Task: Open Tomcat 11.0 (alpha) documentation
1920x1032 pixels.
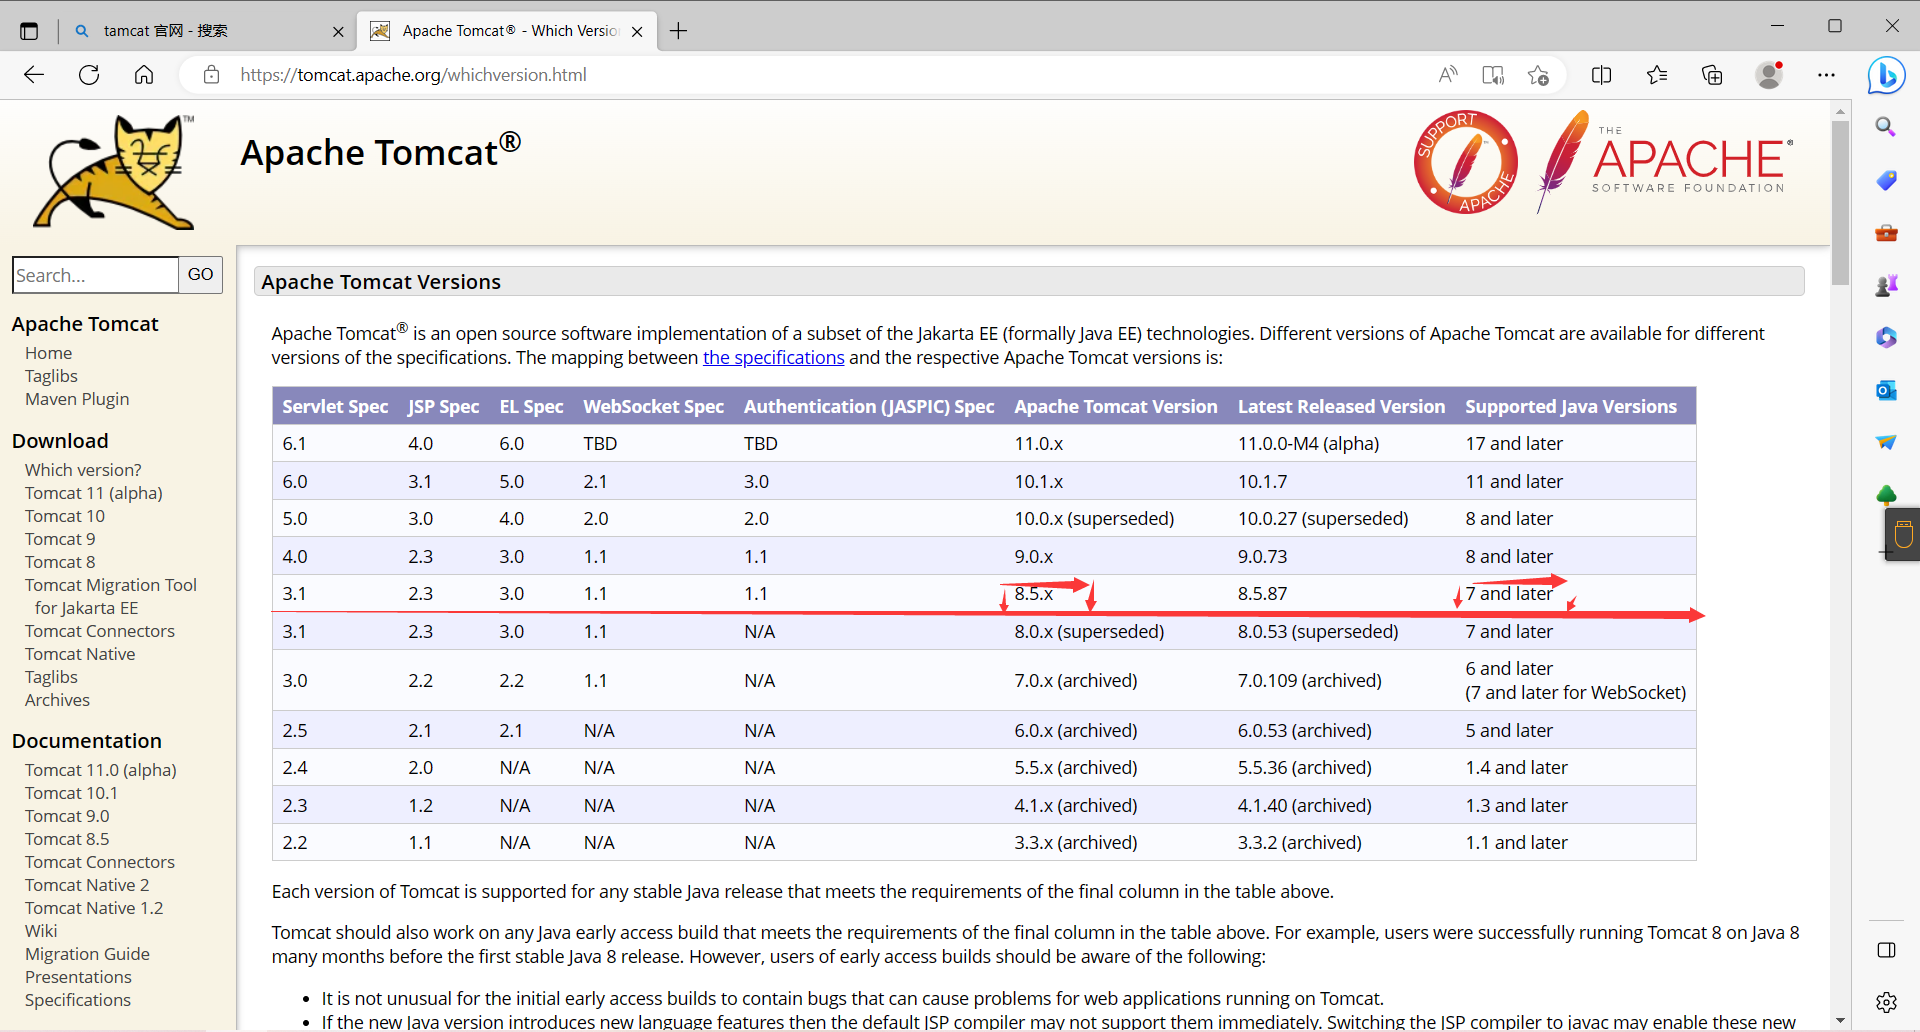Action: click(x=101, y=770)
